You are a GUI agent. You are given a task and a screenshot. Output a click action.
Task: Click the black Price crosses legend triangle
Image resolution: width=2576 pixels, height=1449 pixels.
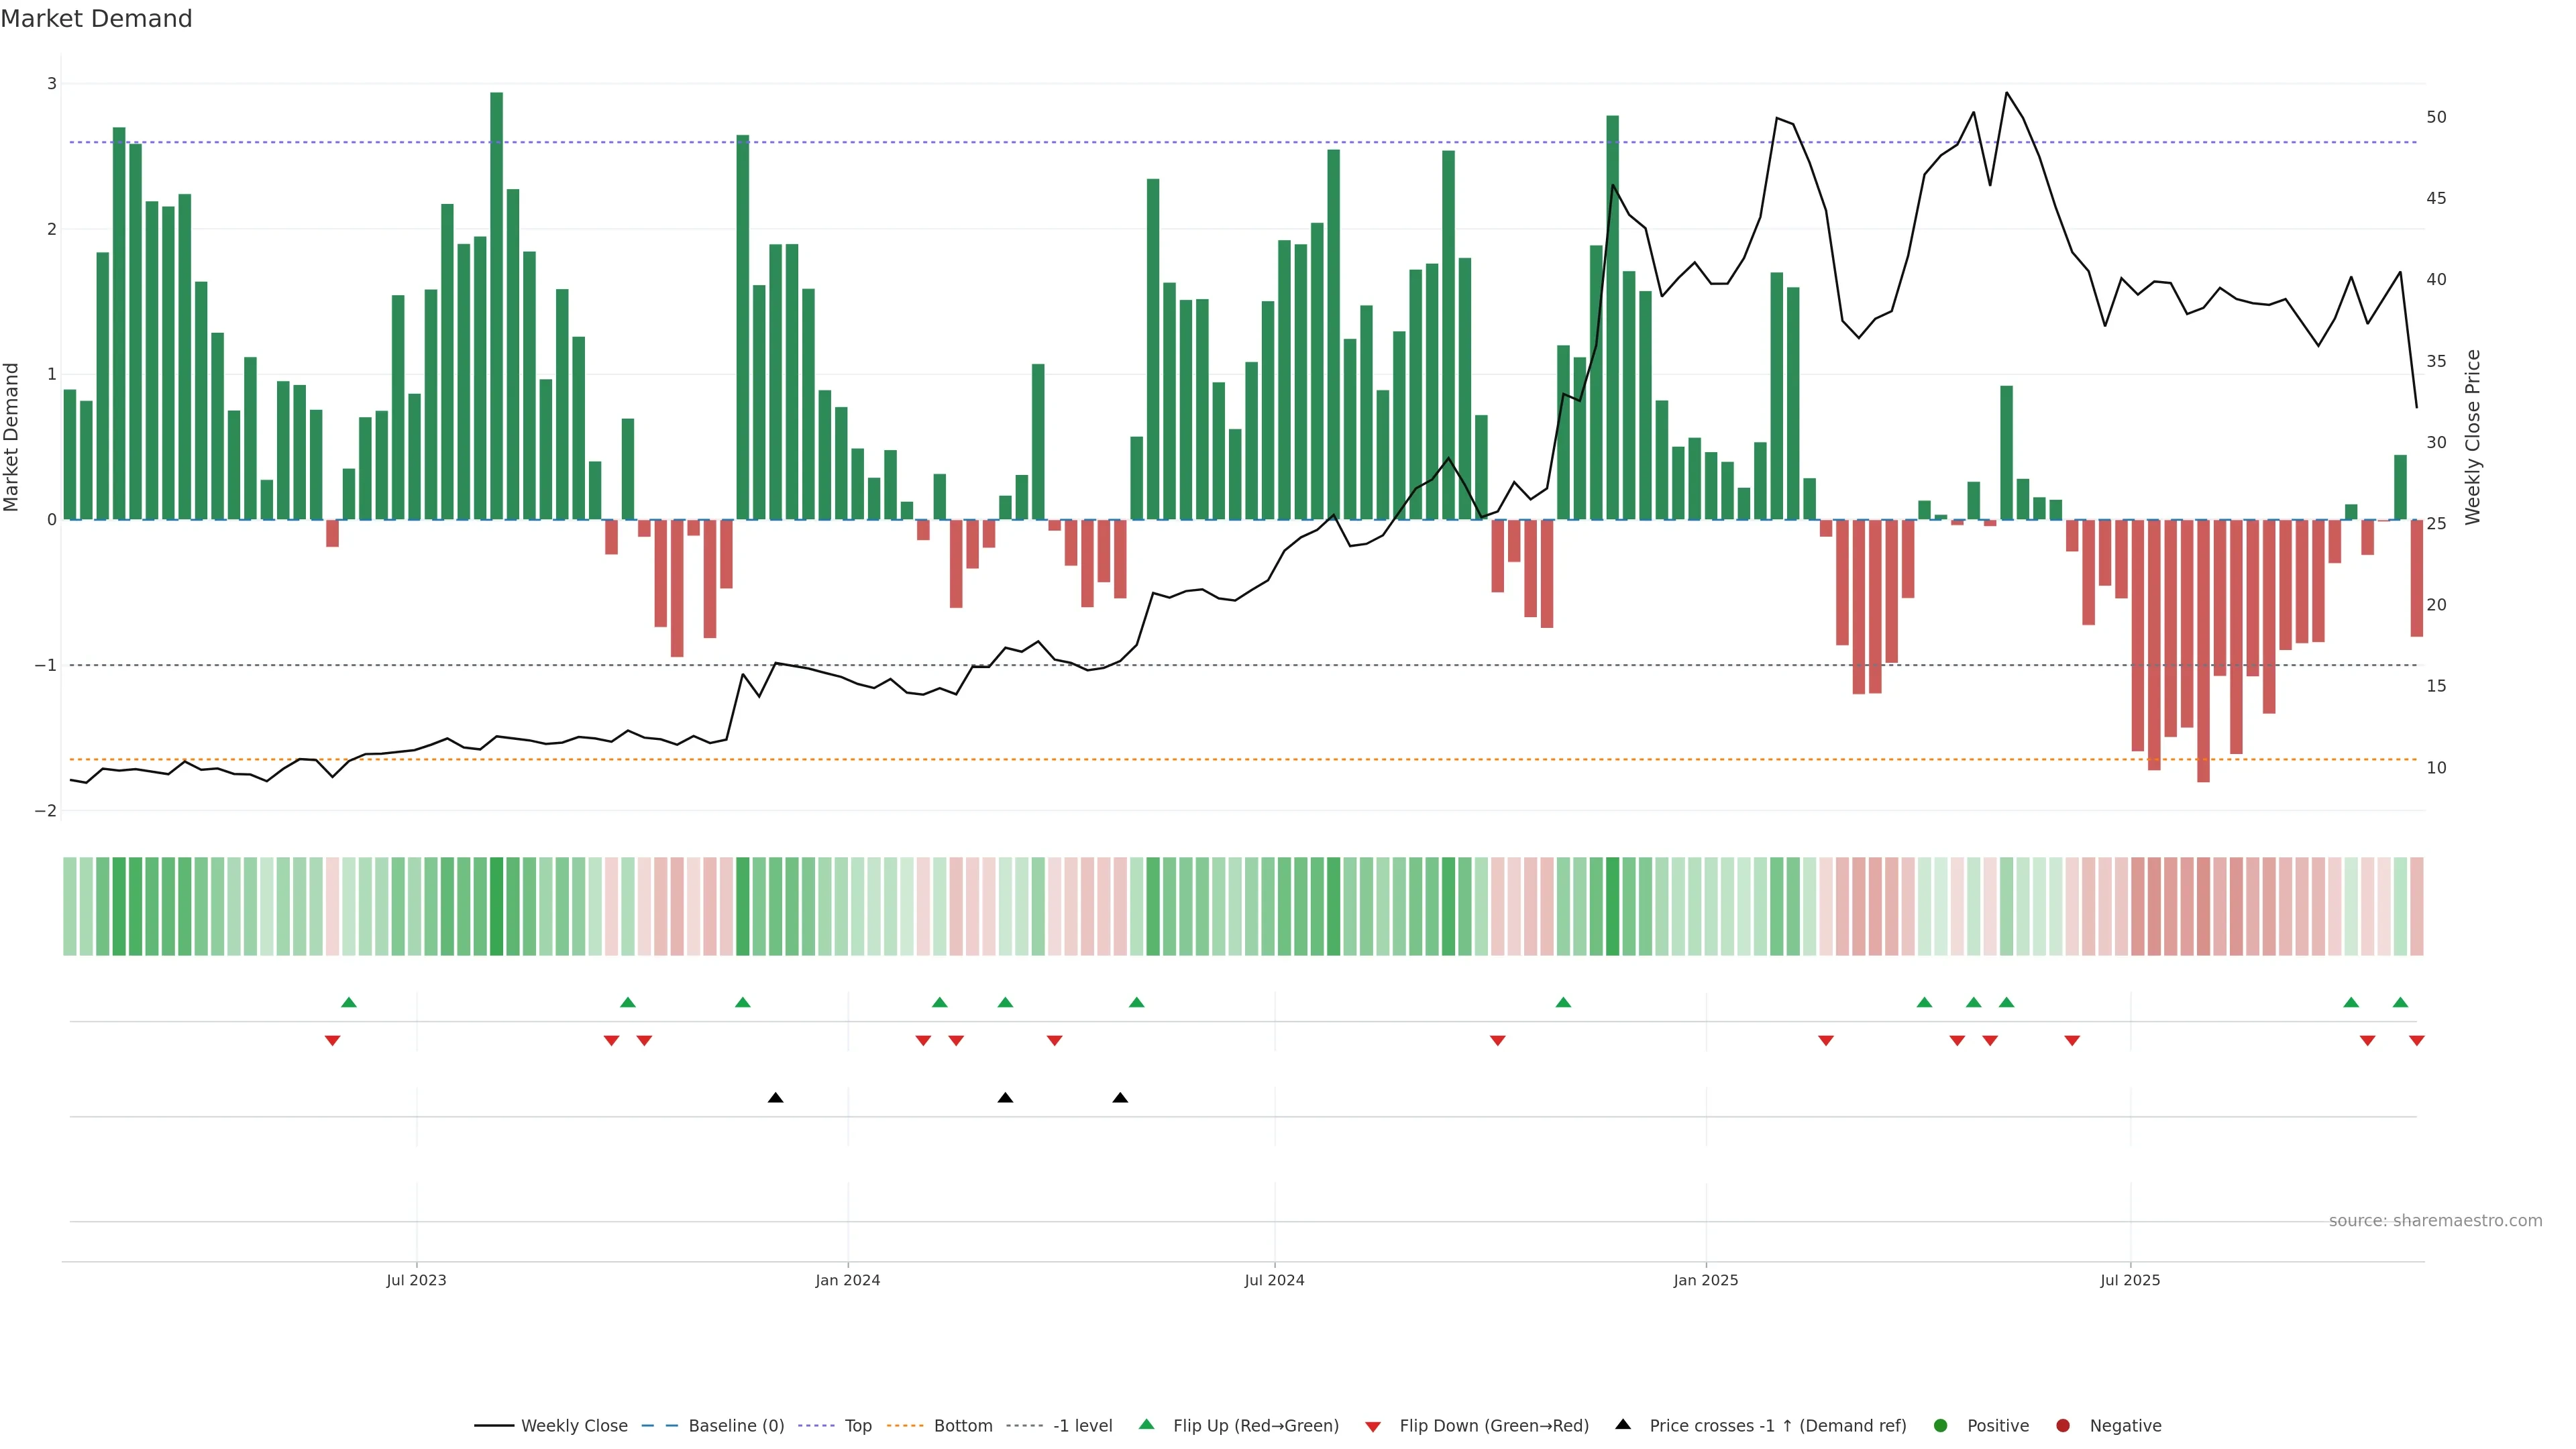(1623, 1424)
